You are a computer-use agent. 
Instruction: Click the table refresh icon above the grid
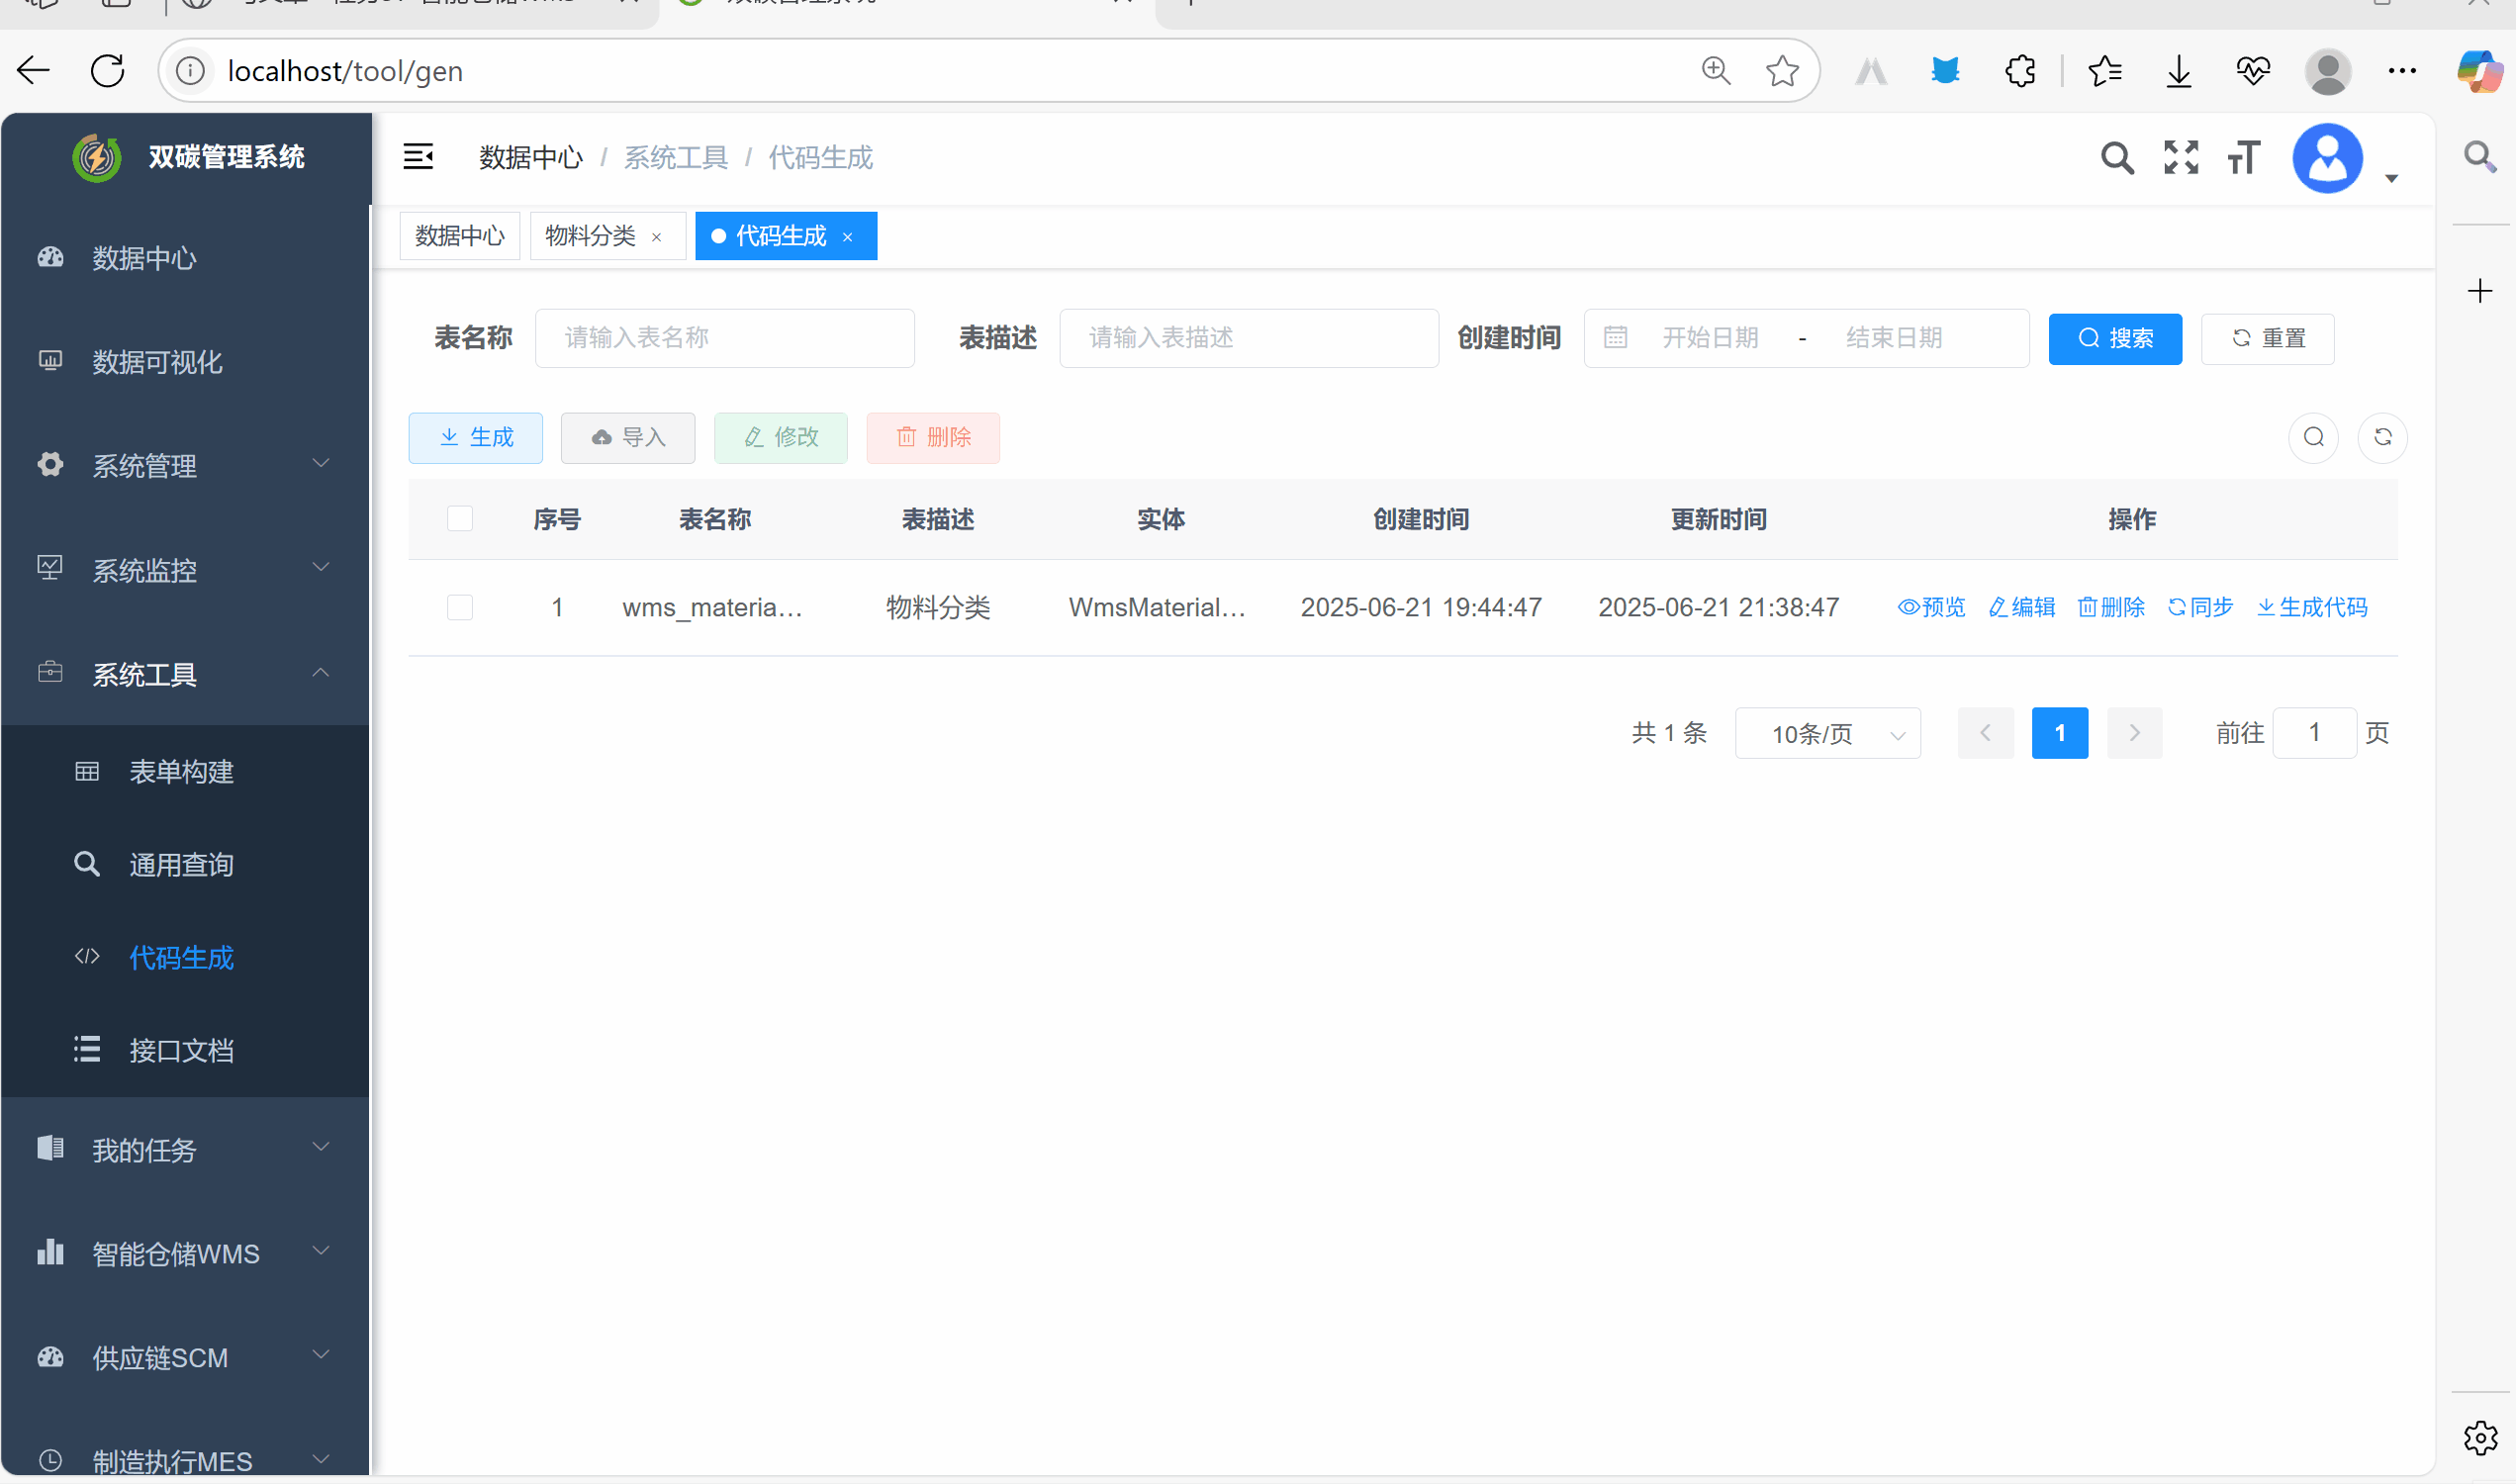point(2382,438)
